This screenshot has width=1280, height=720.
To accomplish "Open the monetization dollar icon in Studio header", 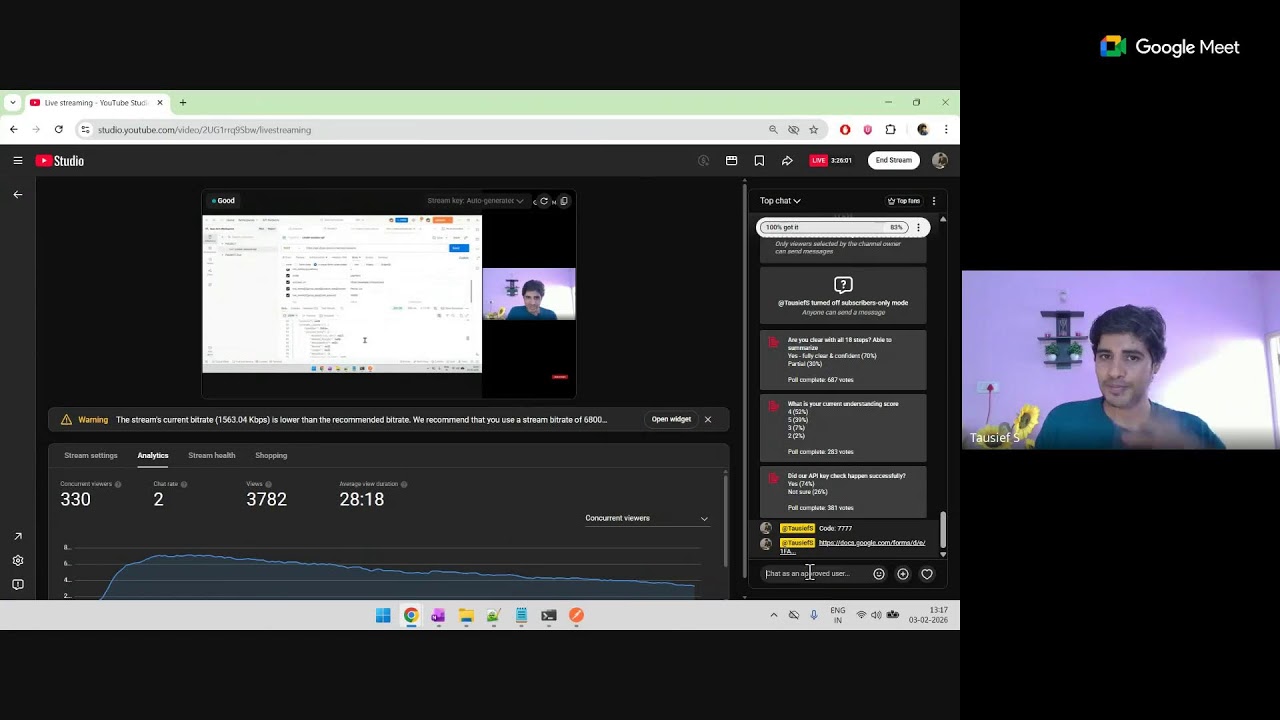I will (703, 160).
